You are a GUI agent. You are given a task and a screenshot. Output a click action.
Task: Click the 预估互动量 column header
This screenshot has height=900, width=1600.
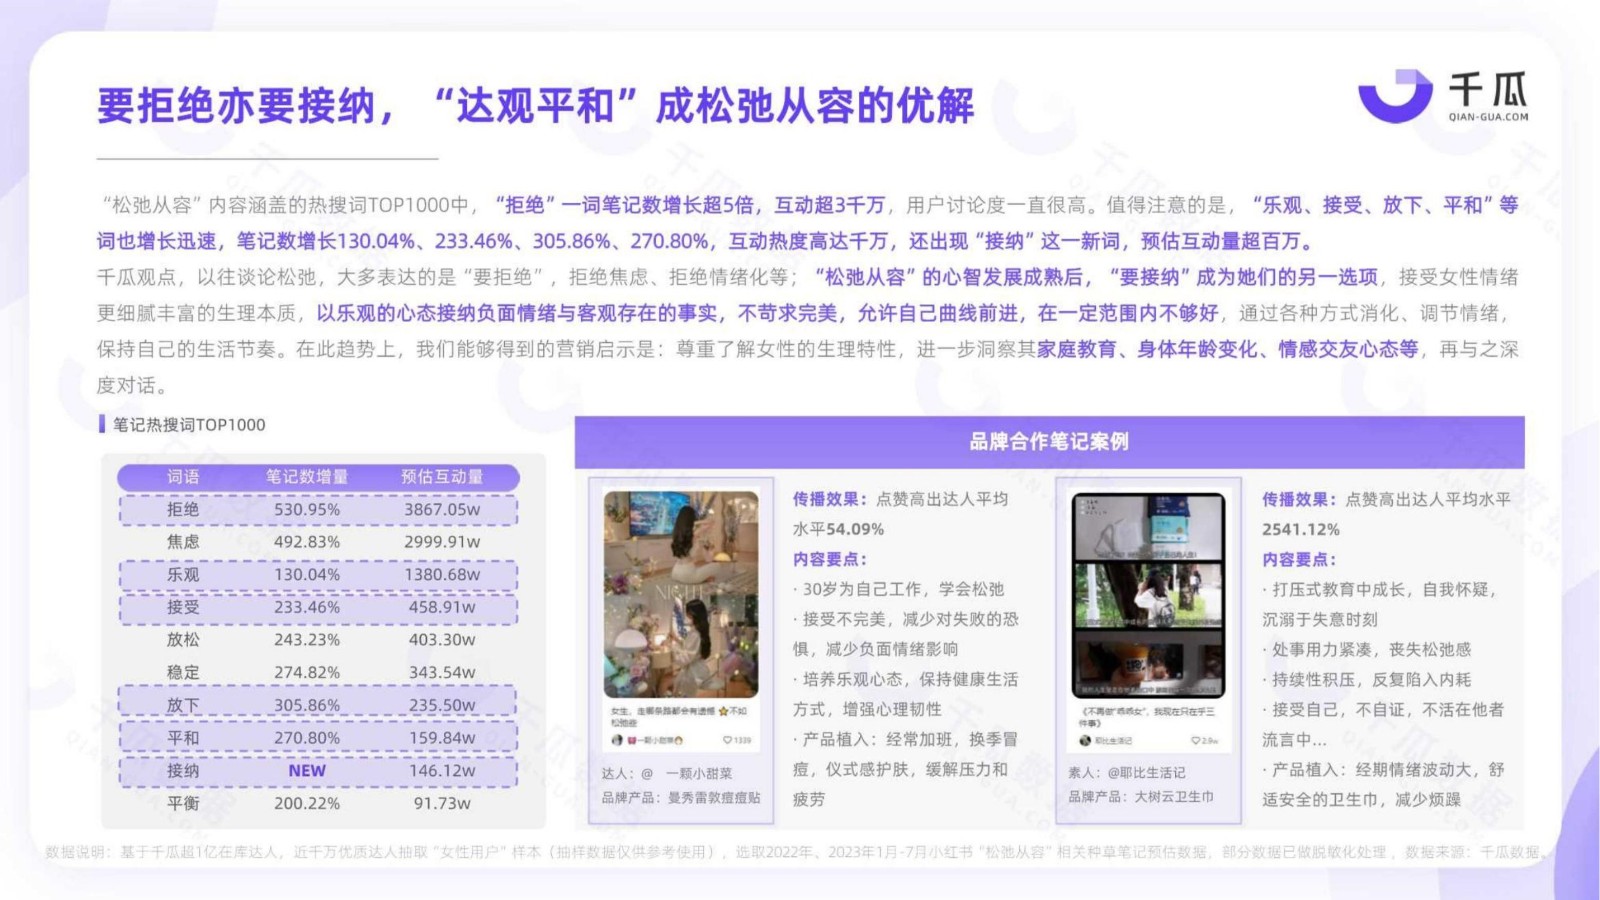pos(441,477)
